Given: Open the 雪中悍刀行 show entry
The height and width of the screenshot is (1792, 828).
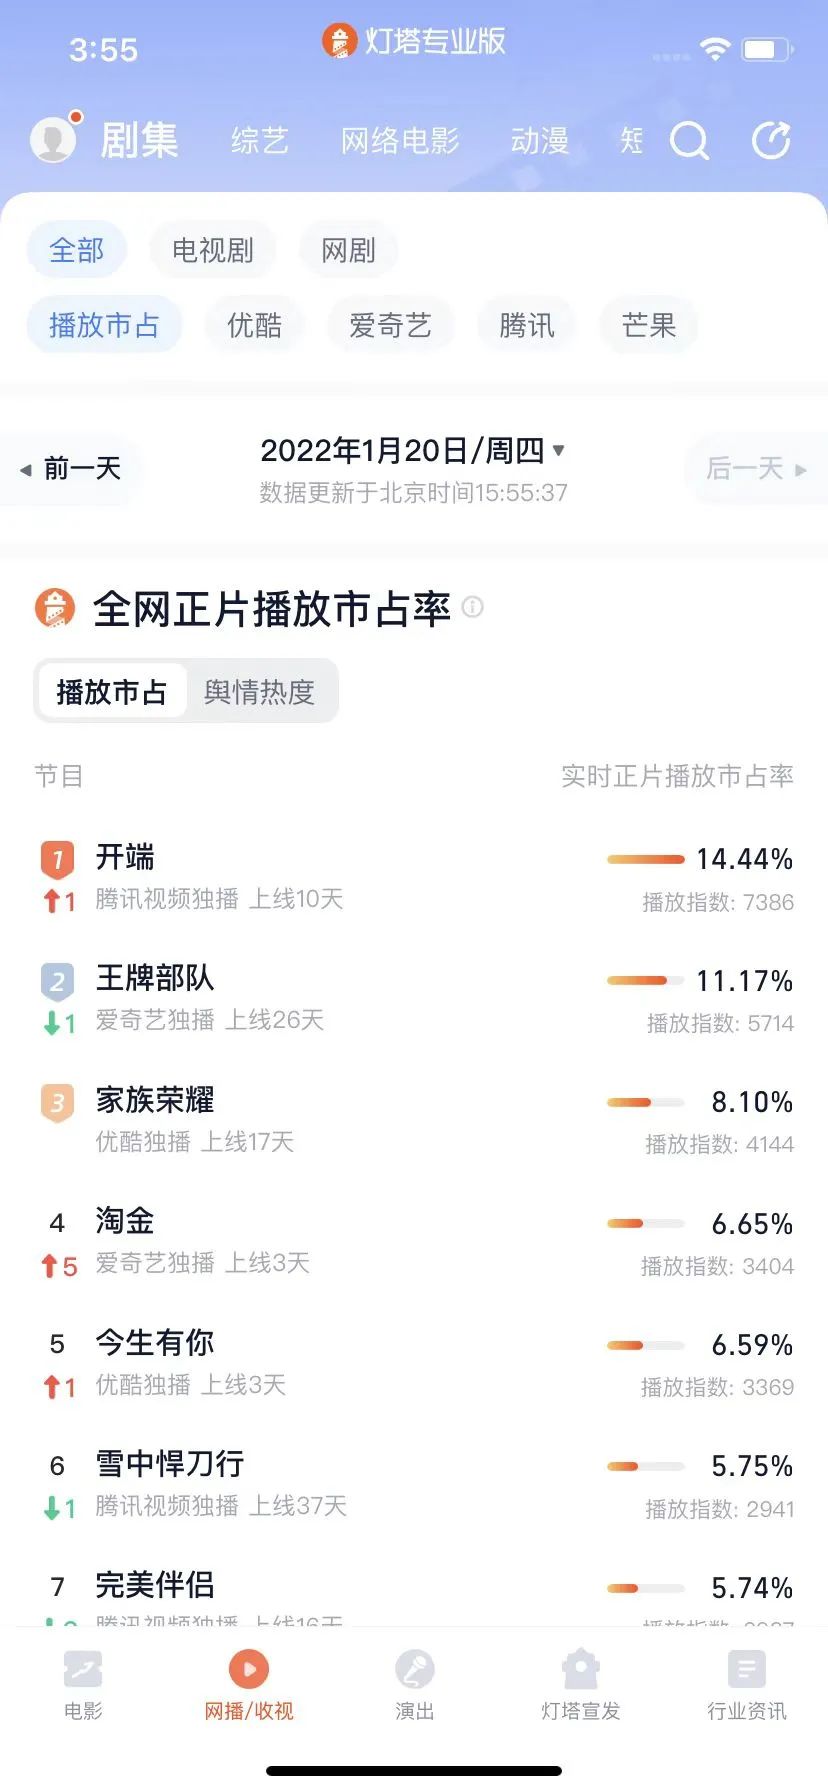Looking at the screenshot, I should pos(170,1465).
